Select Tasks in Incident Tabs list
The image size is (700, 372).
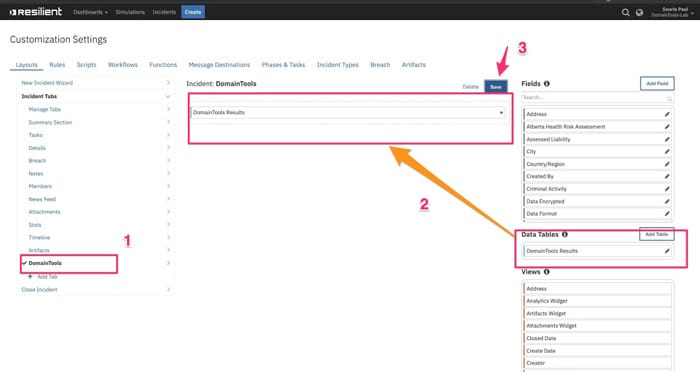point(35,135)
